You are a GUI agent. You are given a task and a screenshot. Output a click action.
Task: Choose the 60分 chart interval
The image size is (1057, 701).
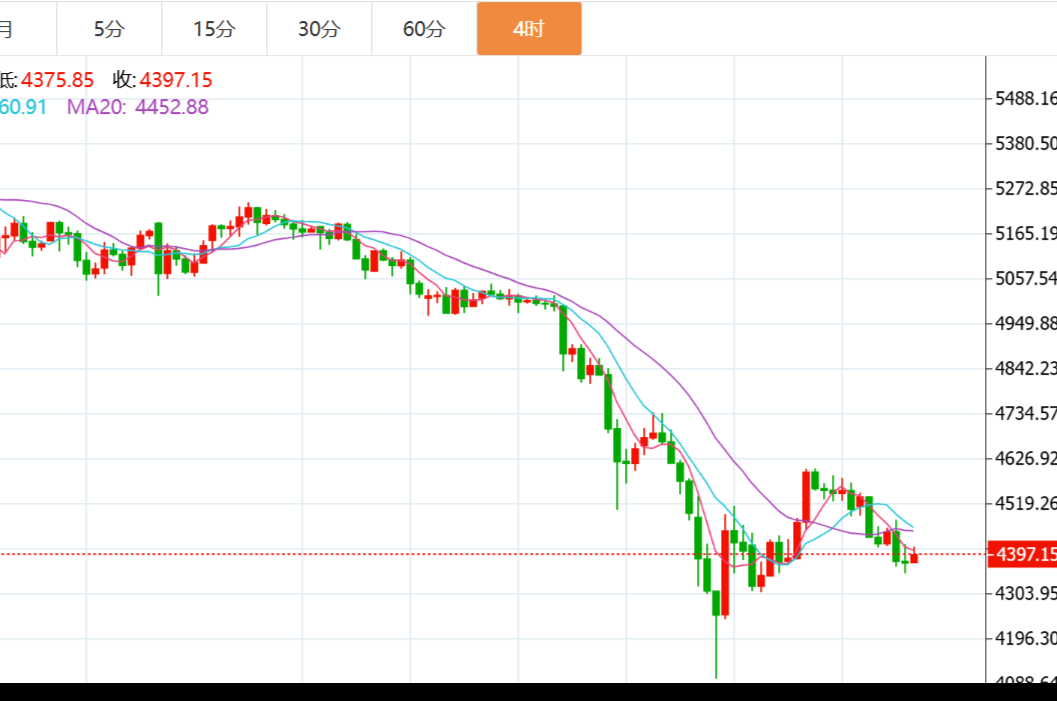(424, 29)
